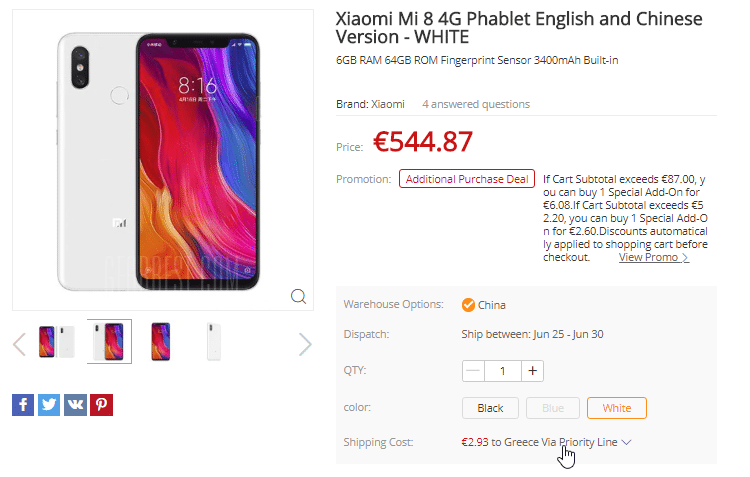This screenshot has width=750, height=477.
Task: Open 4 answered questions link
Action: 476,104
